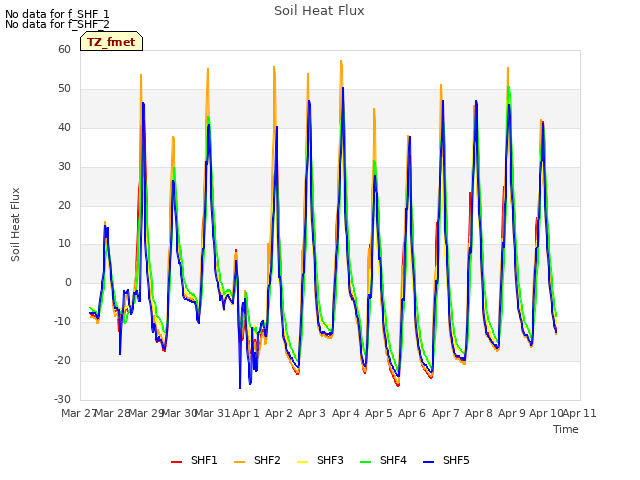
Task: Click the 50 y-axis tick label
Action: tap(64, 89)
